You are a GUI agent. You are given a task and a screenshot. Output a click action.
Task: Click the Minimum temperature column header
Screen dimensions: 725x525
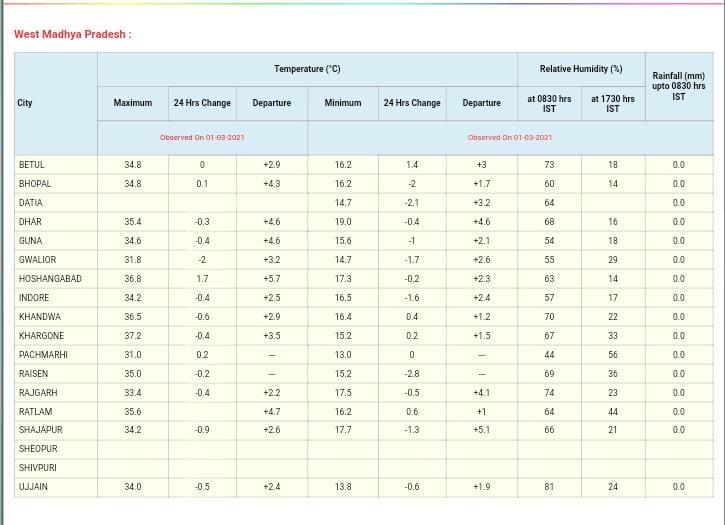[x=342, y=103]
